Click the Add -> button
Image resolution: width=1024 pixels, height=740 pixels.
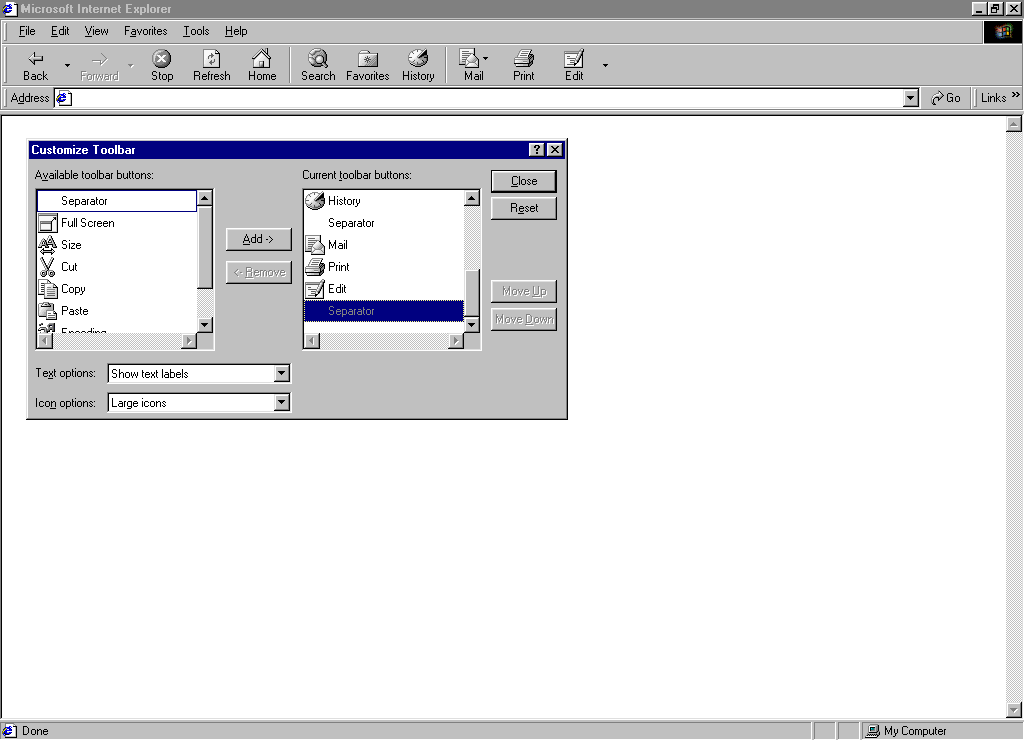pyautogui.click(x=259, y=239)
